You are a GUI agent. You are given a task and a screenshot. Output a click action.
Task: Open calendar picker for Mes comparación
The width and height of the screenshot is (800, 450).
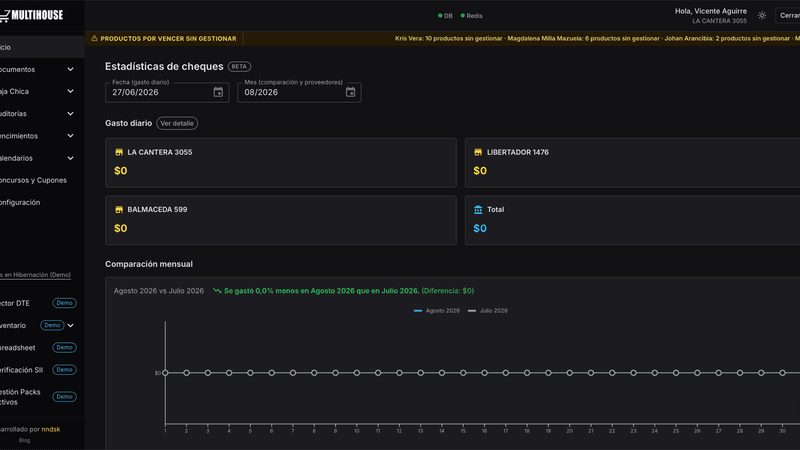[350, 92]
